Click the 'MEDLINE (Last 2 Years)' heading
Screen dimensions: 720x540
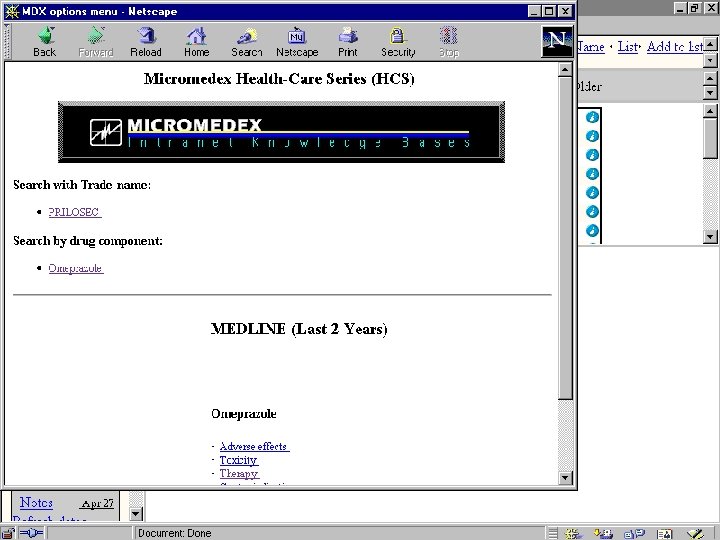tap(299, 329)
